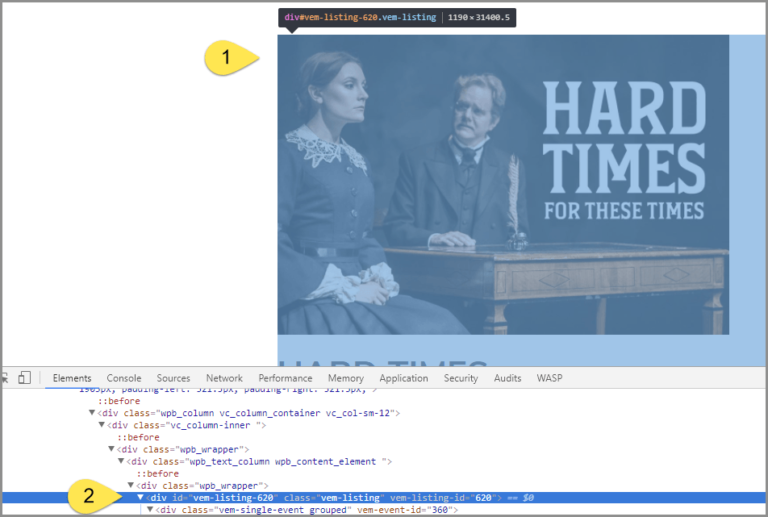Click the Hard Times banner image
This screenshot has width=768, height=517.
[503, 185]
